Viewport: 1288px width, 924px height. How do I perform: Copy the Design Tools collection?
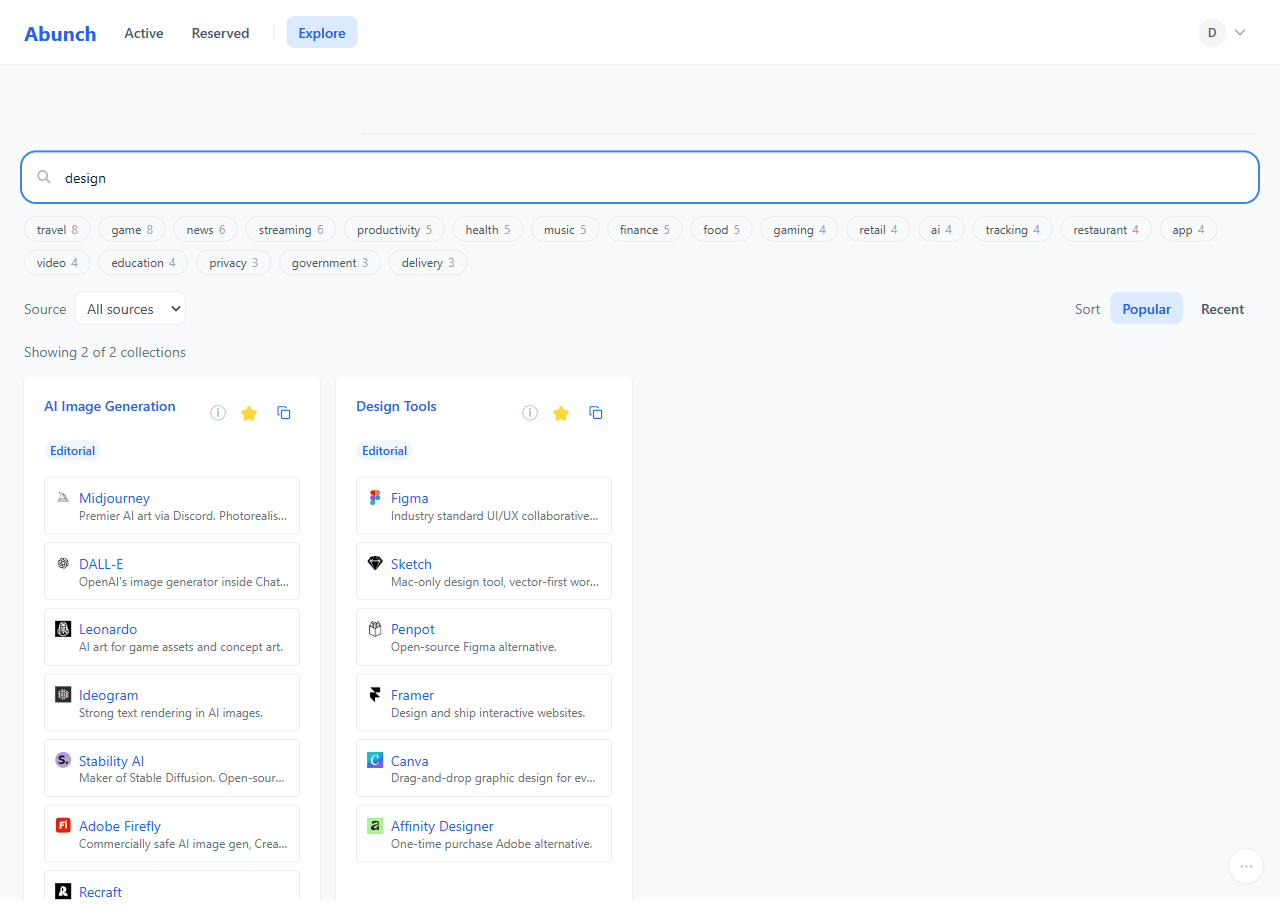click(596, 413)
